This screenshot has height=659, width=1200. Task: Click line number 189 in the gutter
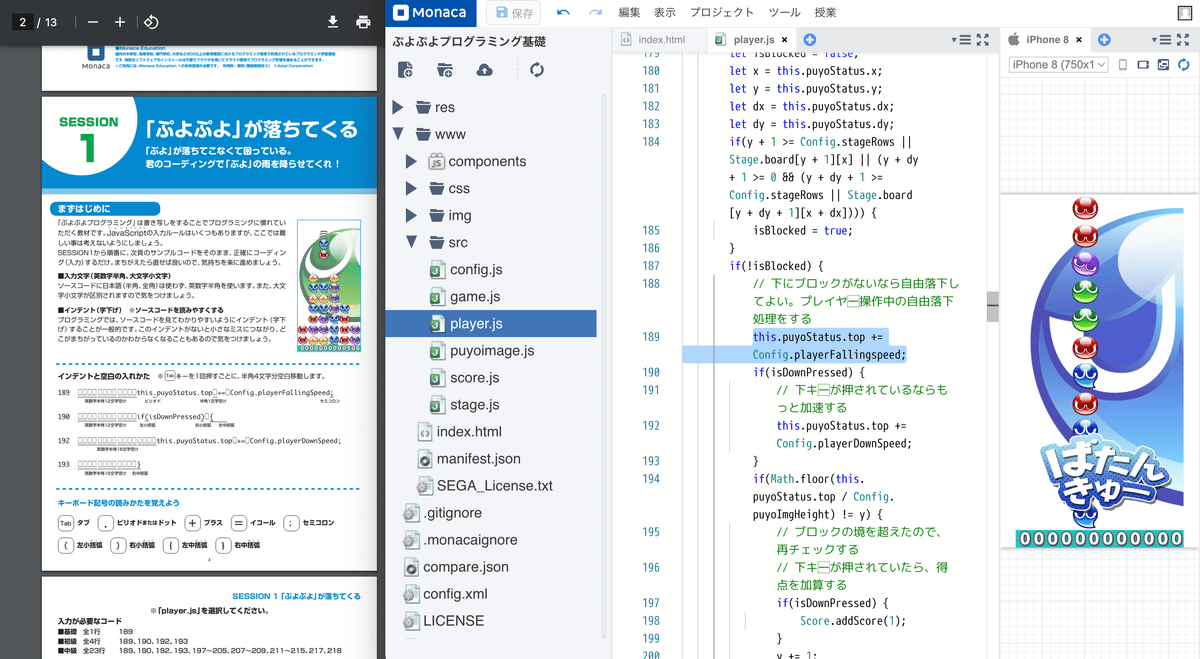coord(650,337)
